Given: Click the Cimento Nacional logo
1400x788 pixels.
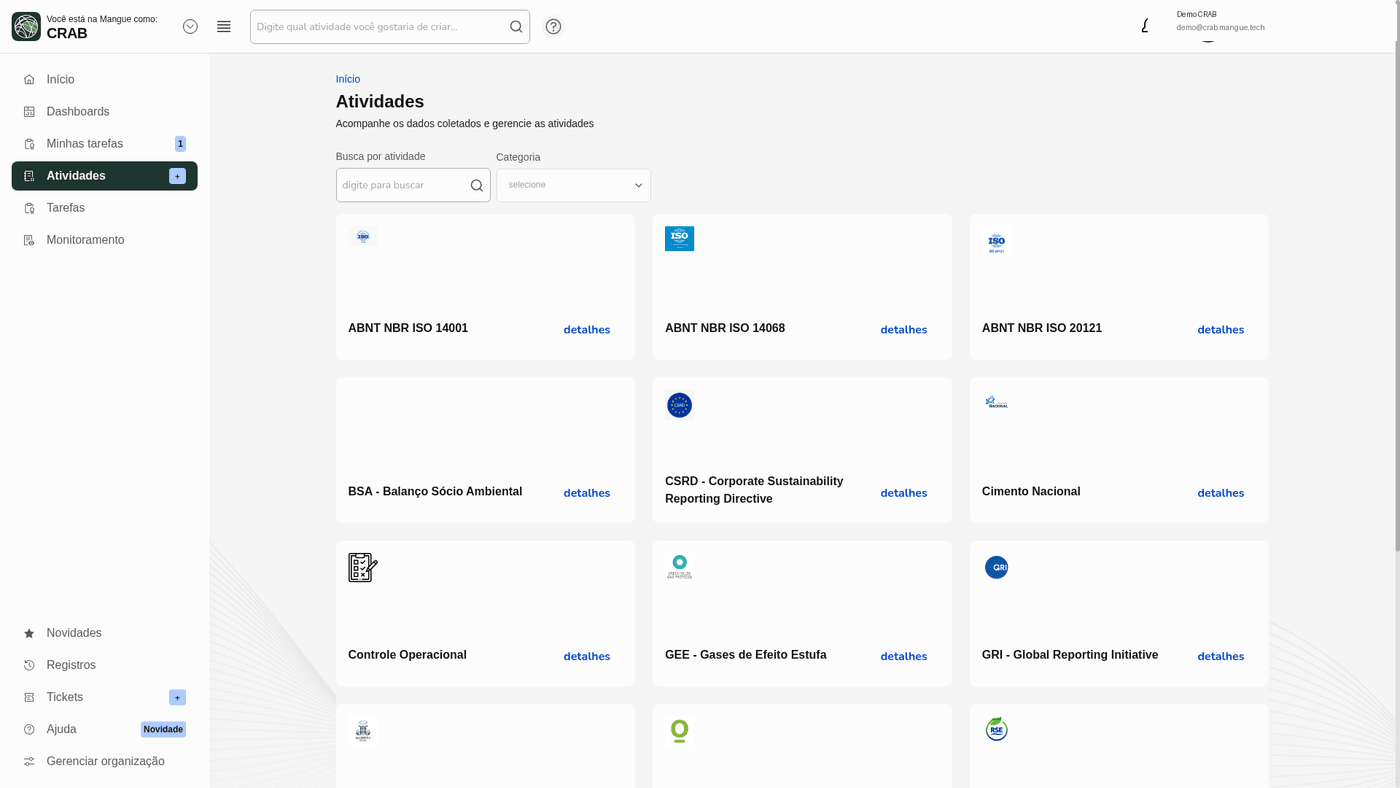Looking at the screenshot, I should [x=997, y=402].
